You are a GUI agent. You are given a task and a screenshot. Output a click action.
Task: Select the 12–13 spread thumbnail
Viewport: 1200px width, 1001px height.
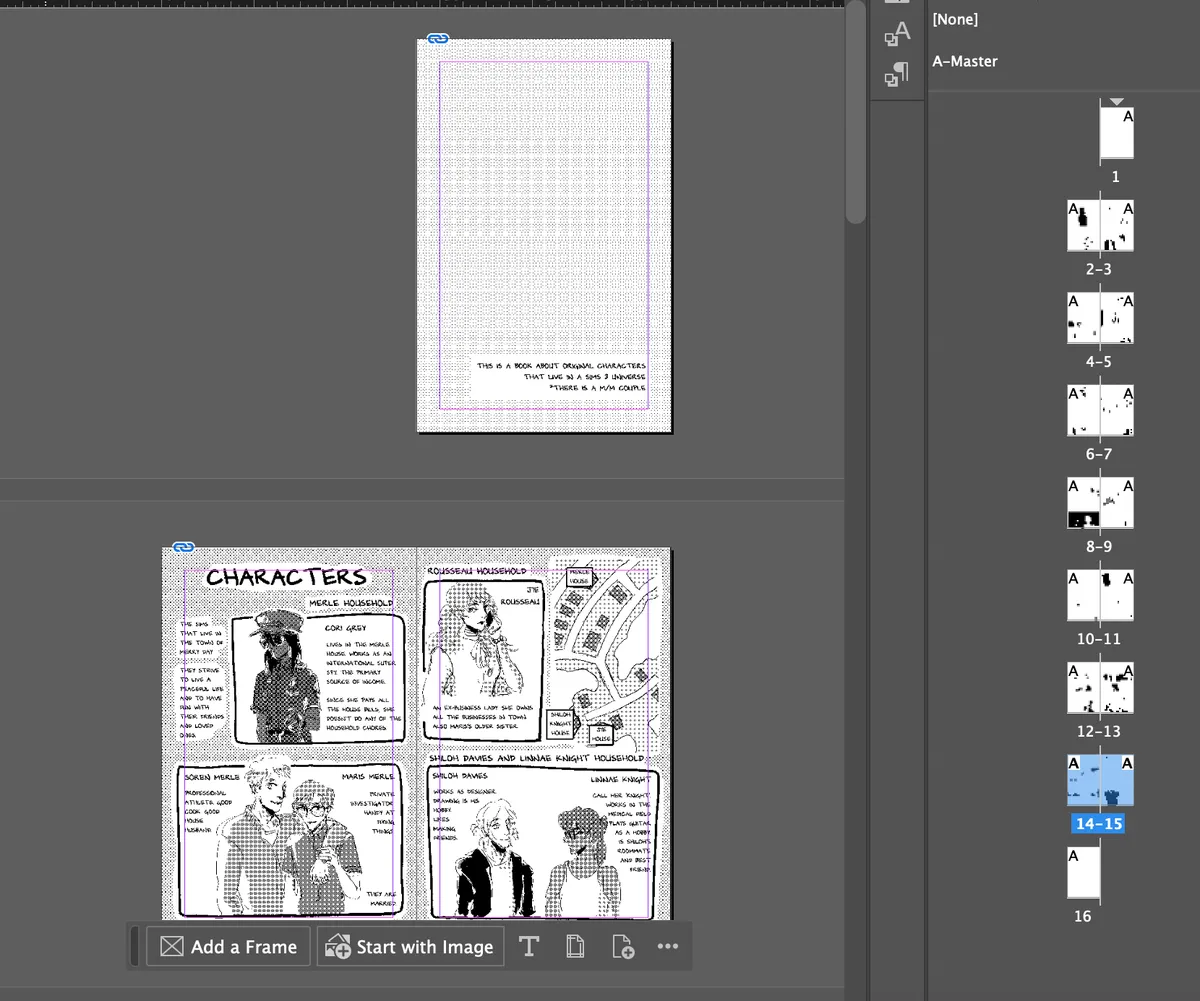coord(1100,687)
